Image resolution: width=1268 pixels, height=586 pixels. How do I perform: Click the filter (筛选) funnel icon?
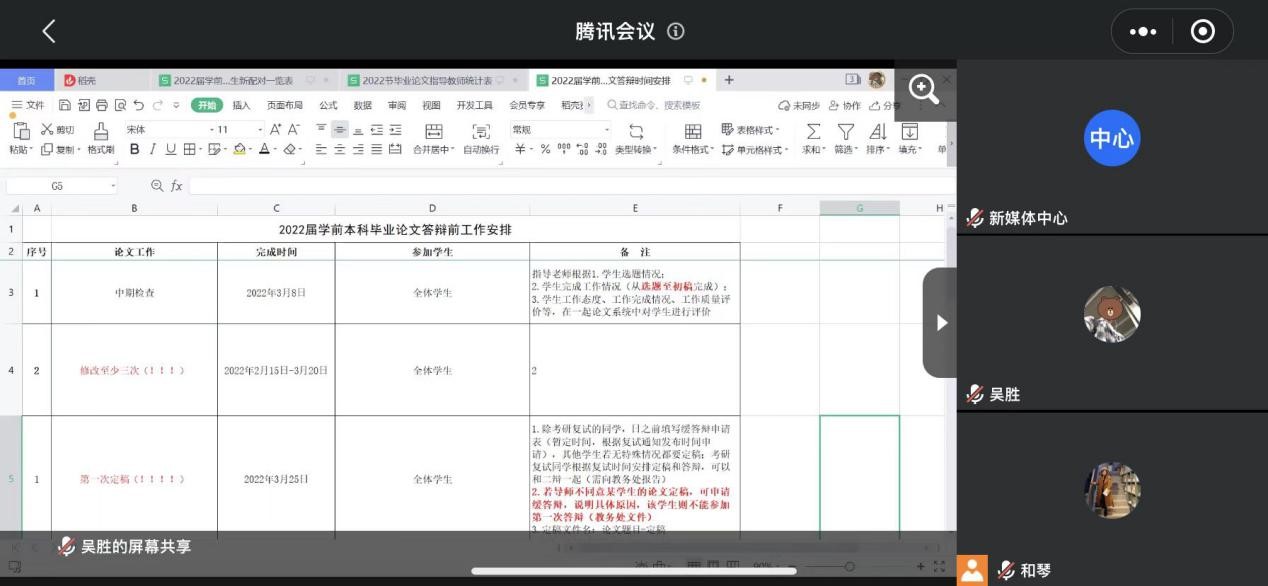(x=846, y=131)
